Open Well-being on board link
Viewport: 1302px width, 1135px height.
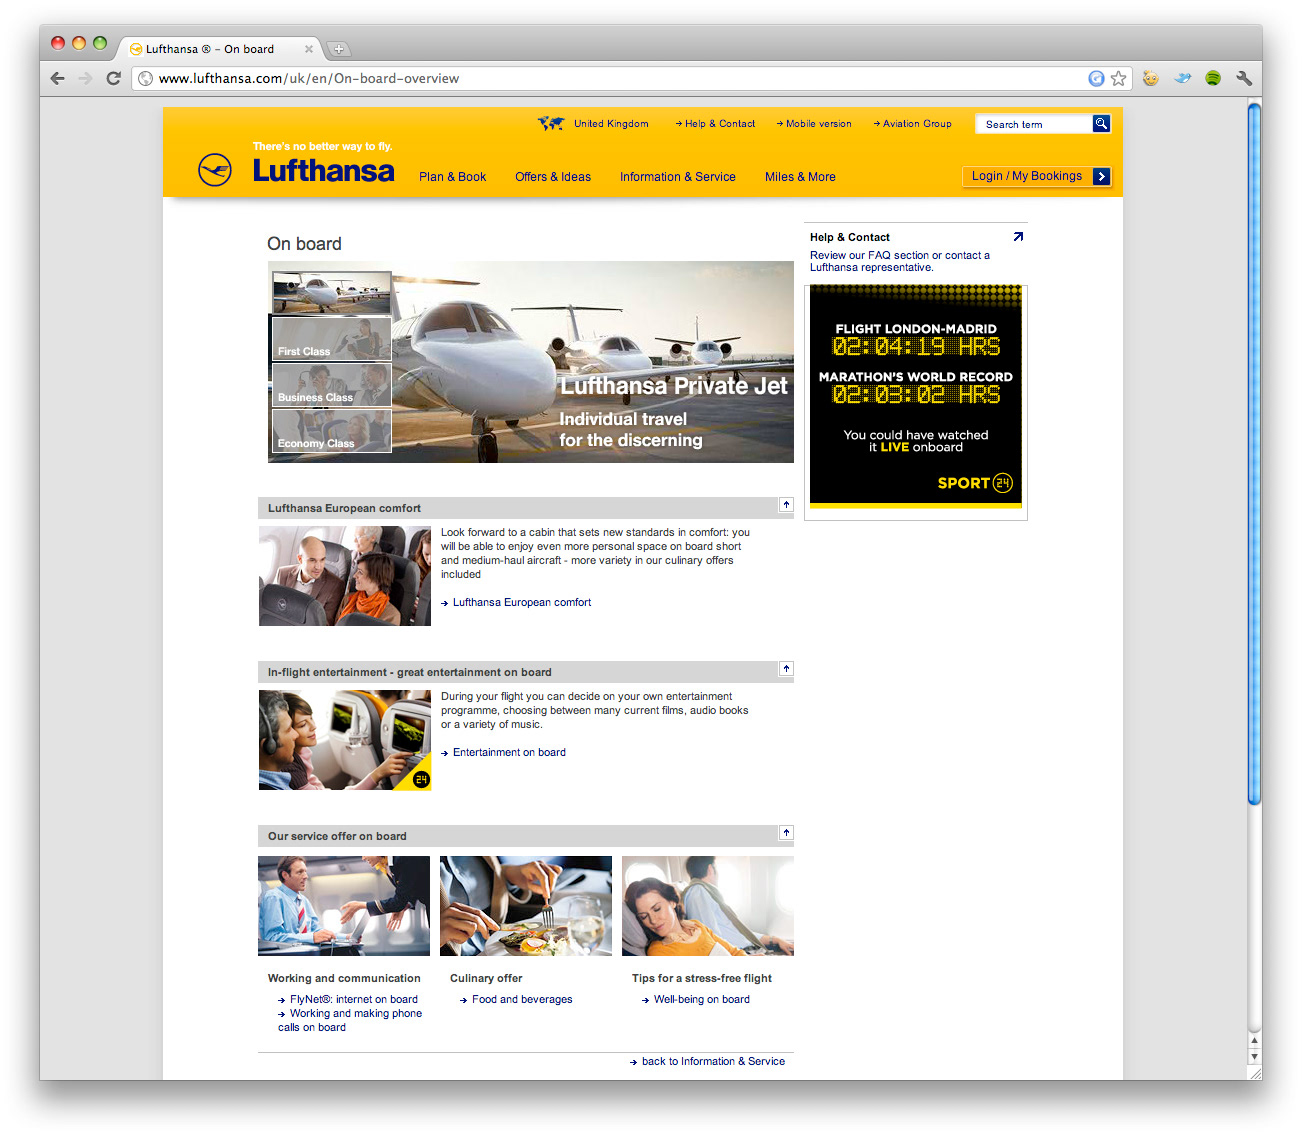(x=702, y=999)
